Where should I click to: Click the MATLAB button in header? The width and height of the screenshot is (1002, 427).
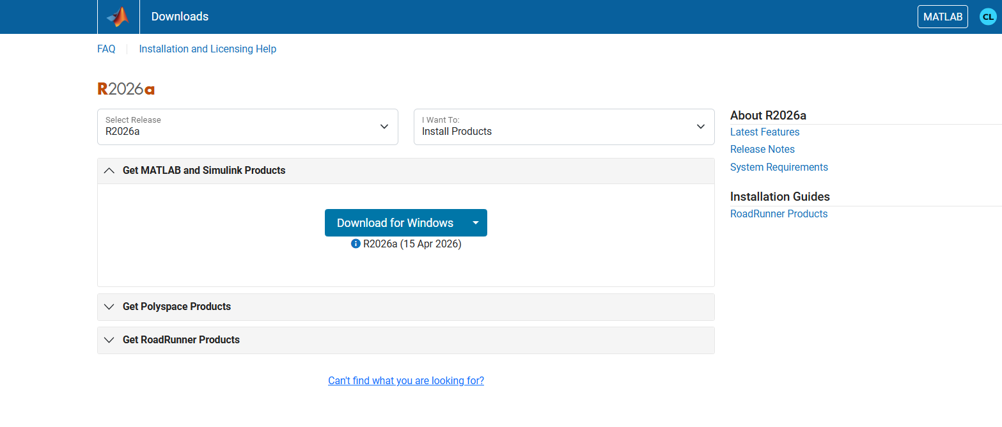[943, 17]
